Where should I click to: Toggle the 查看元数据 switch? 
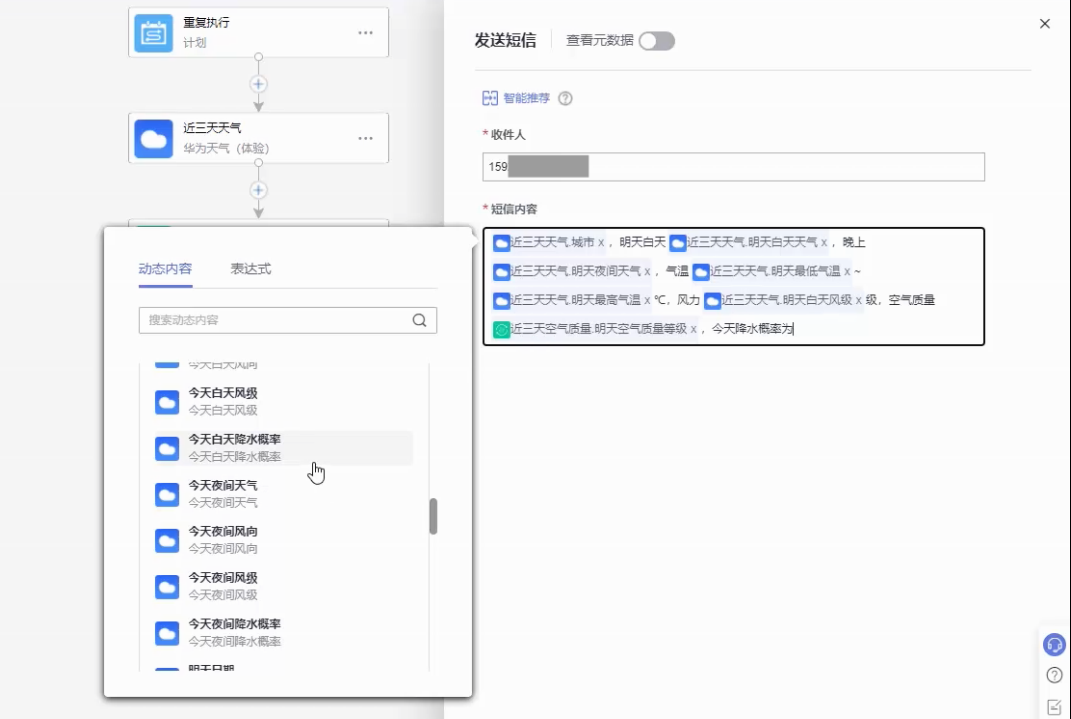pyautogui.click(x=656, y=41)
